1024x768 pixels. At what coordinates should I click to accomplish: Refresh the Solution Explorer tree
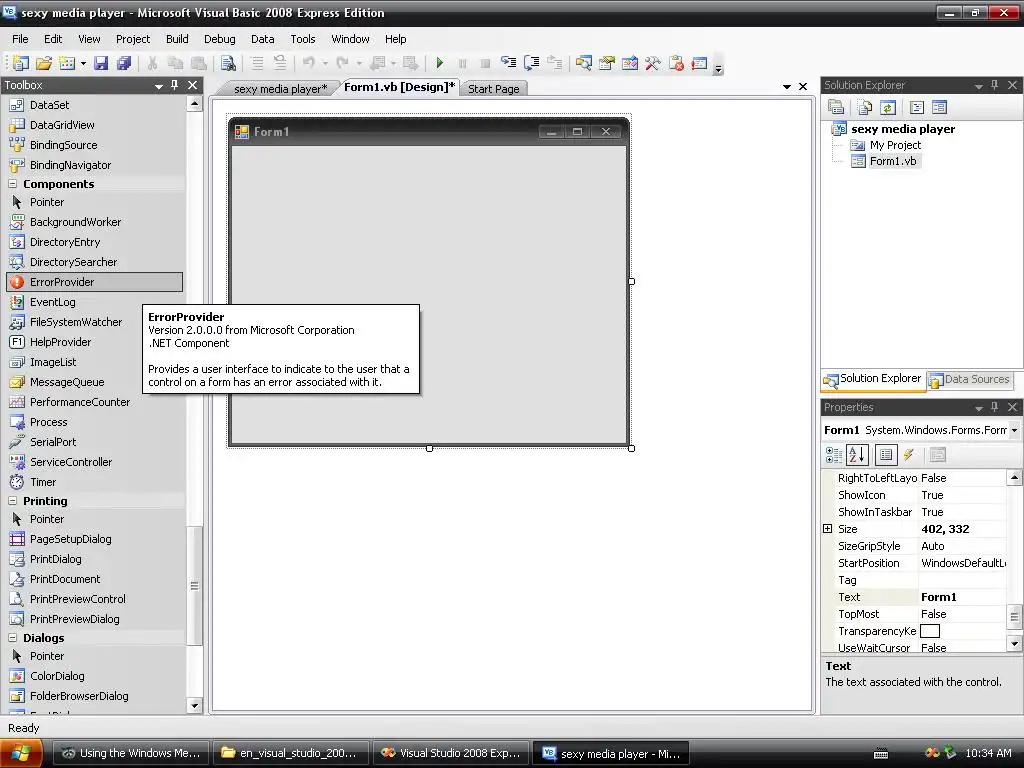coord(888,107)
